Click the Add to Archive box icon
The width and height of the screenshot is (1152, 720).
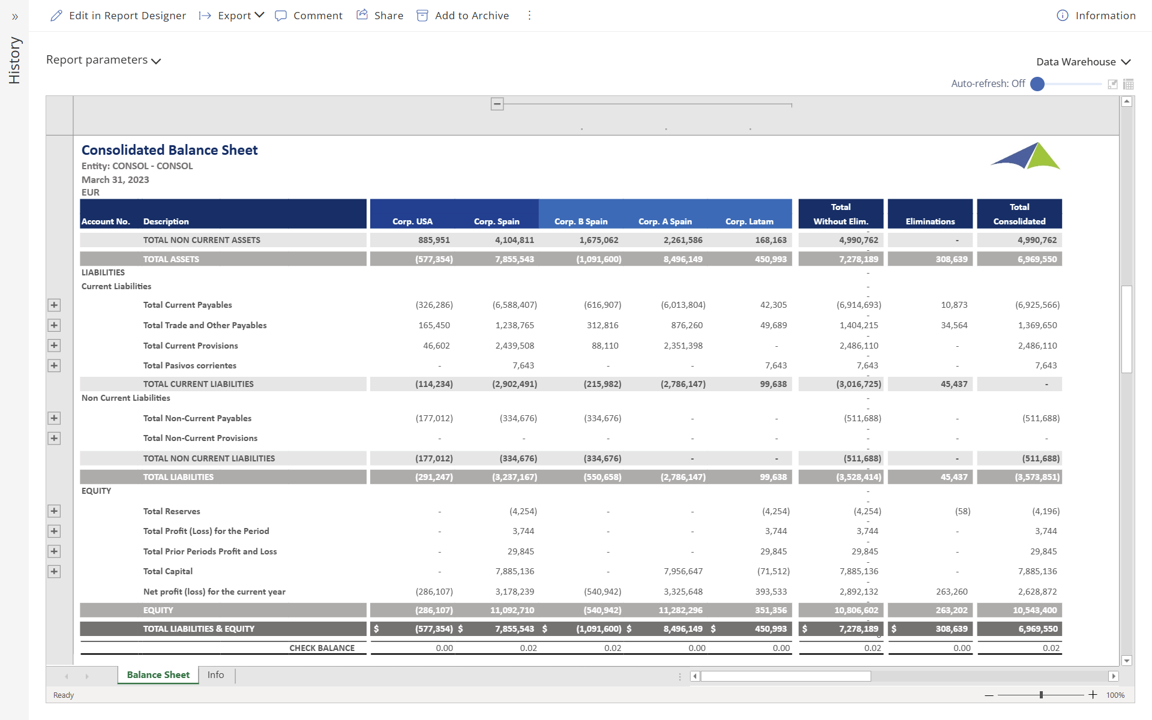coord(422,16)
